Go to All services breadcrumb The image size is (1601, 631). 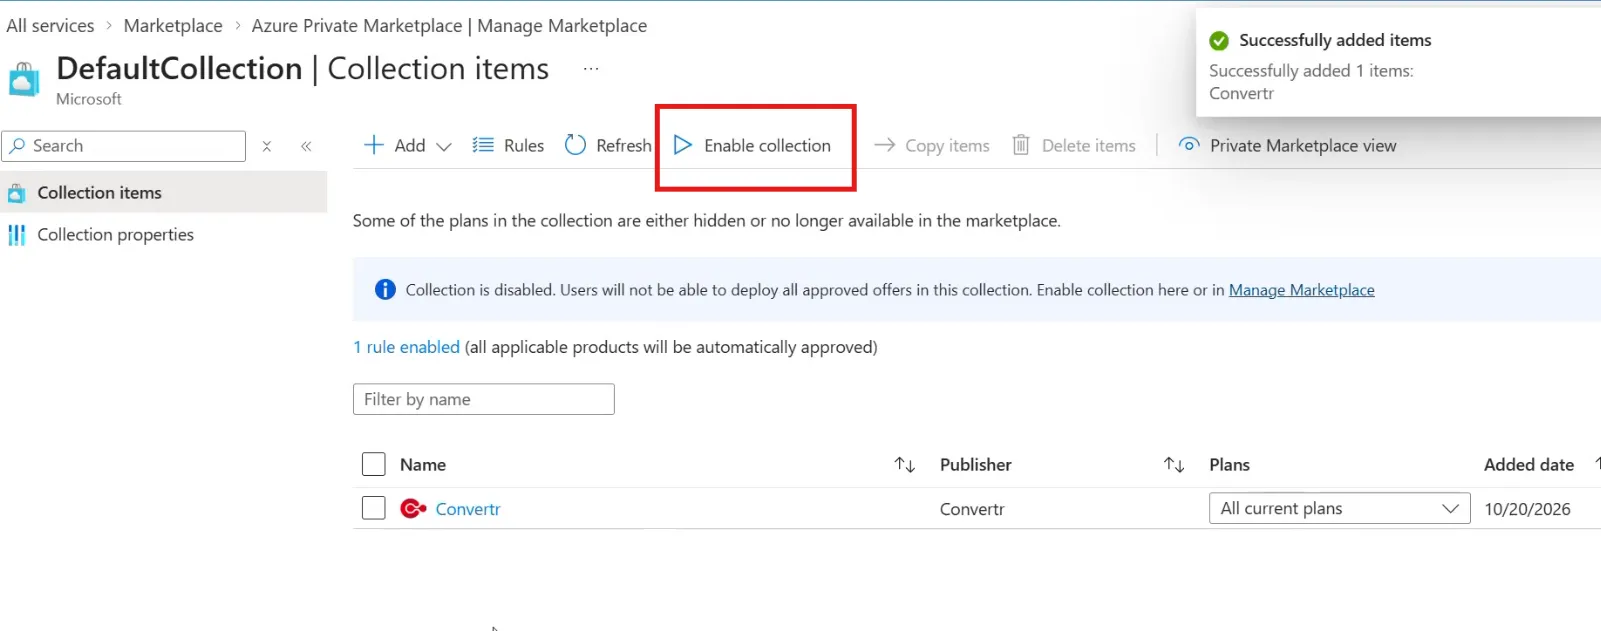pyautogui.click(x=50, y=26)
